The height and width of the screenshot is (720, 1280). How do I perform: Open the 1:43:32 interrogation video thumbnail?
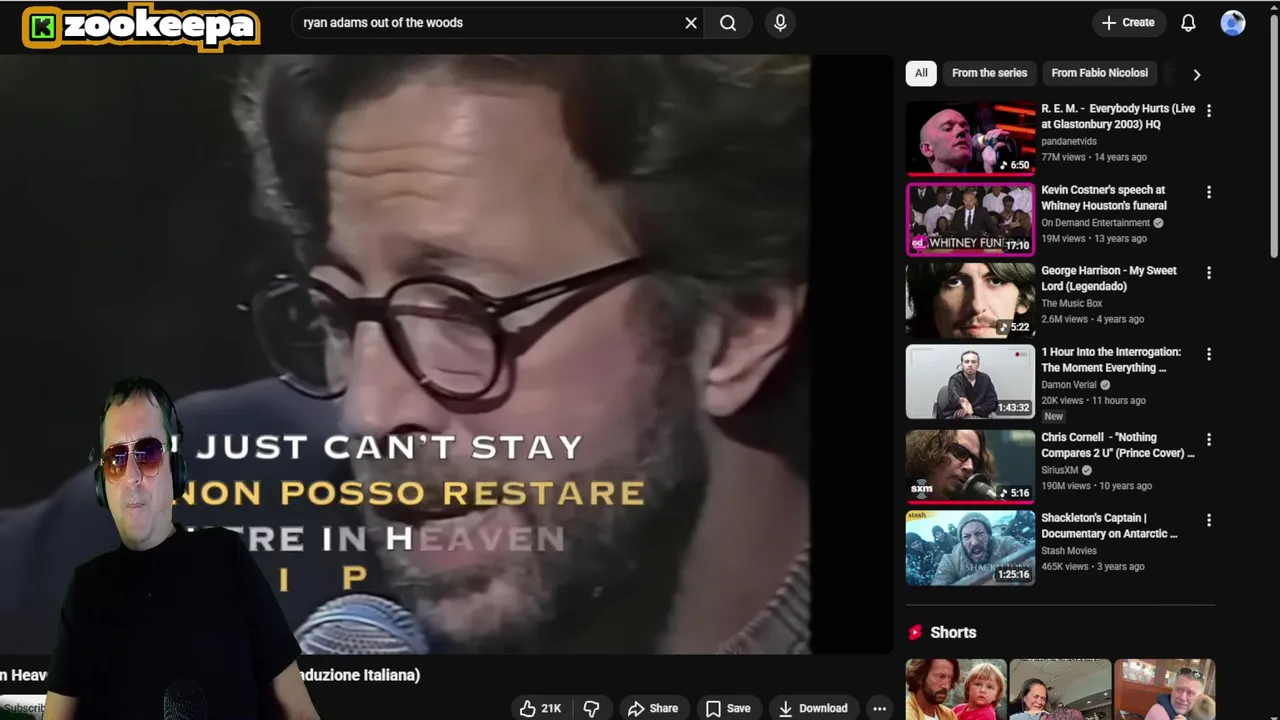(970, 381)
